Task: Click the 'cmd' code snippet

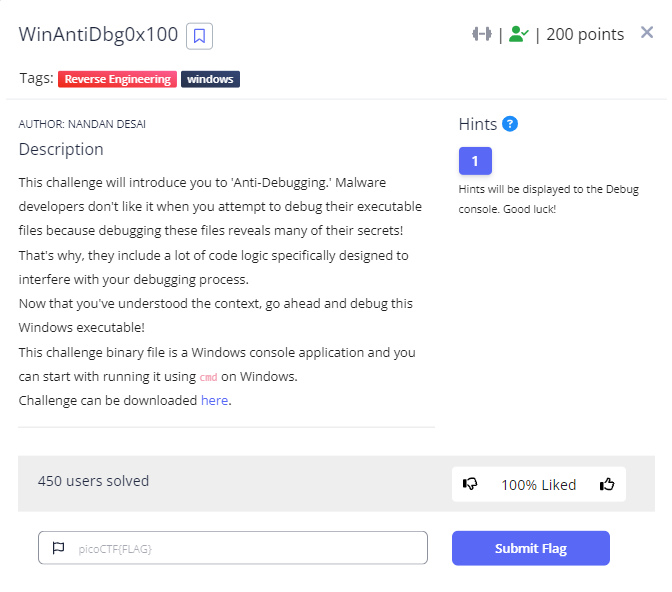Action: 208,377
